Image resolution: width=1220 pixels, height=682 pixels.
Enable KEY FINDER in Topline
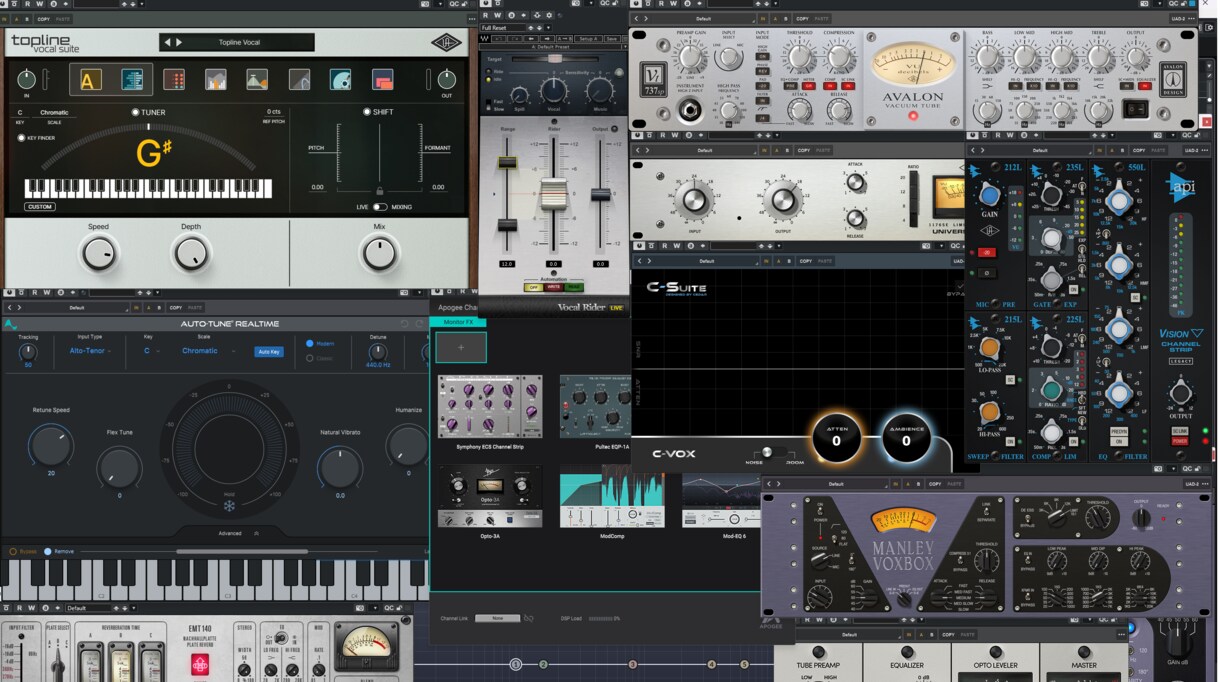pyautogui.click(x=21, y=138)
